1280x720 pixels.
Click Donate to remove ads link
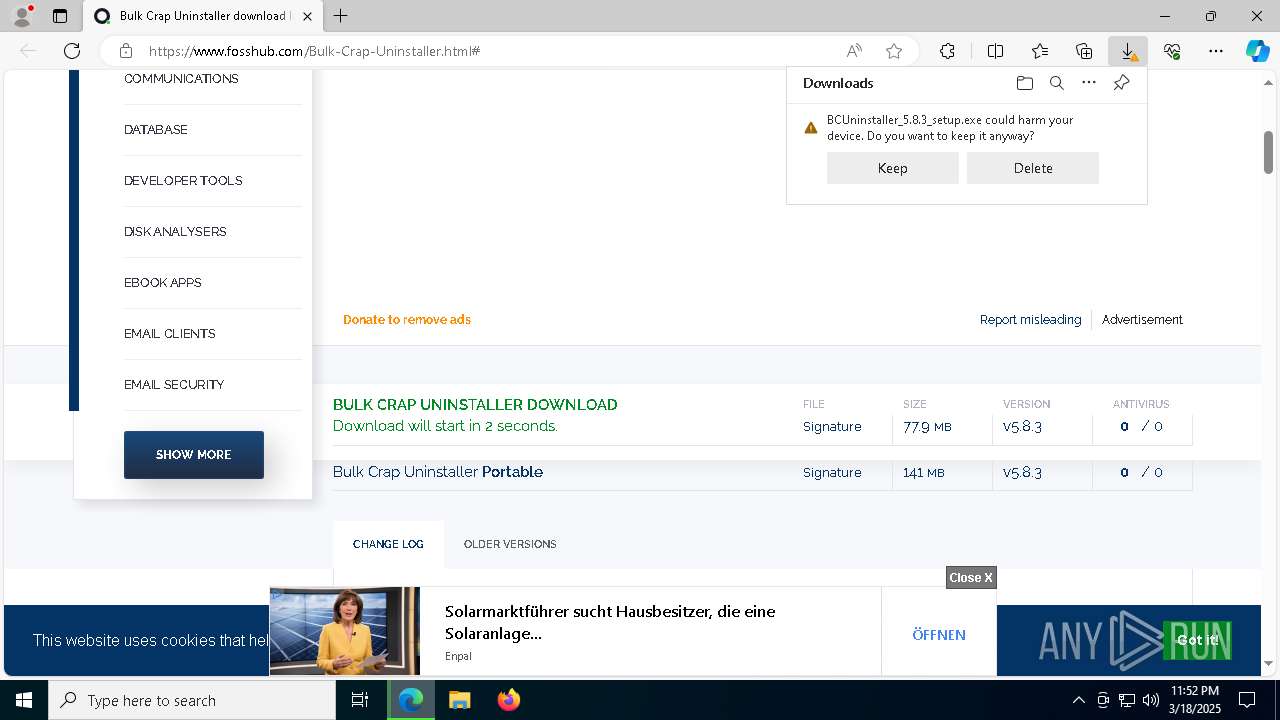(x=407, y=320)
